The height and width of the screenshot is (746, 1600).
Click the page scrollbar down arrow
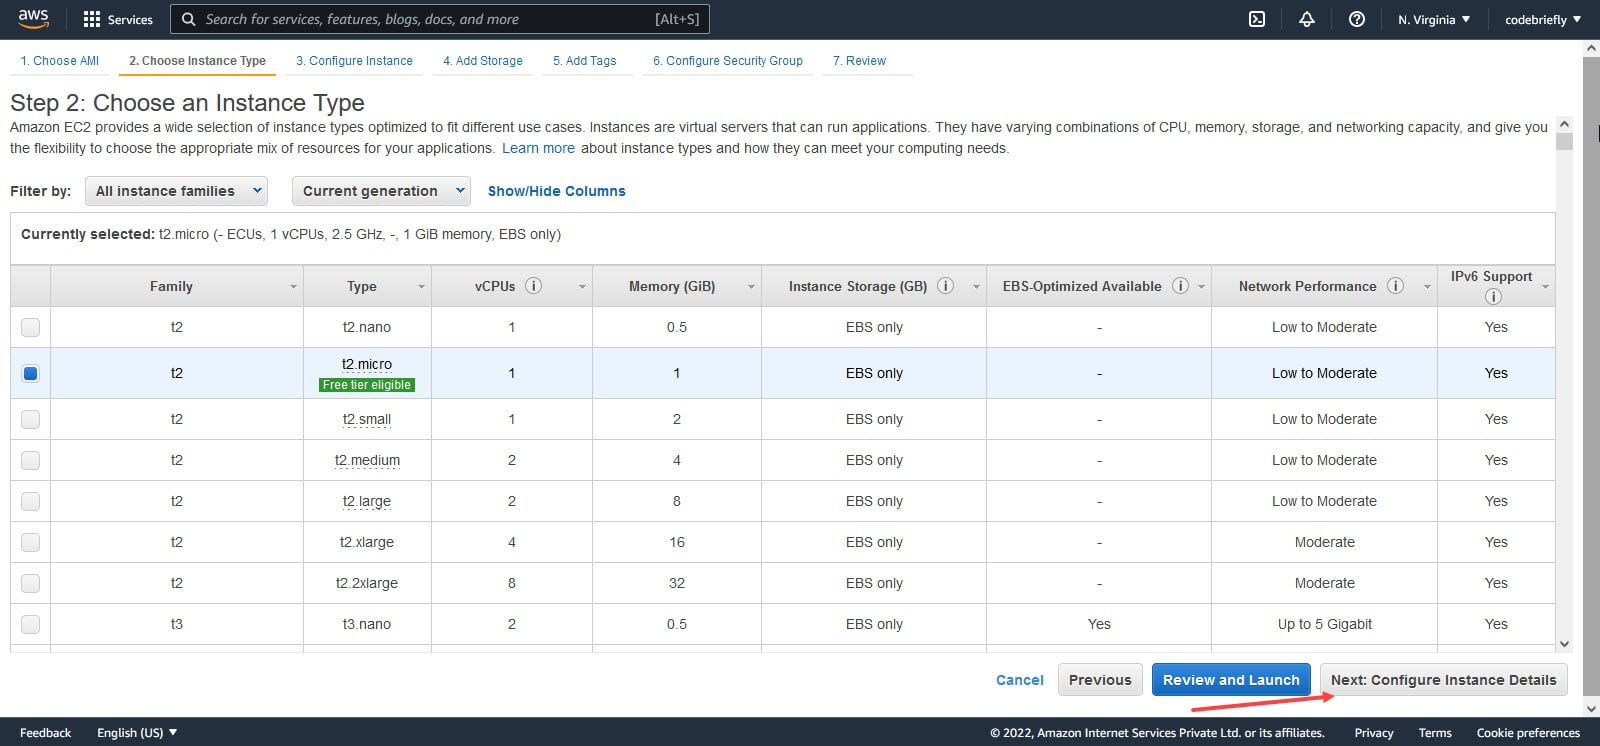[x=1591, y=708]
